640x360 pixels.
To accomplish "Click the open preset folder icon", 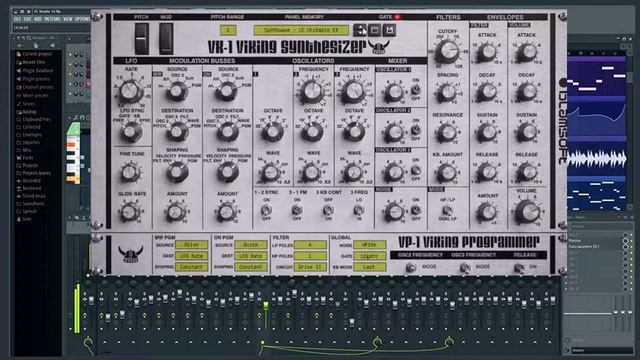I will click(374, 30).
